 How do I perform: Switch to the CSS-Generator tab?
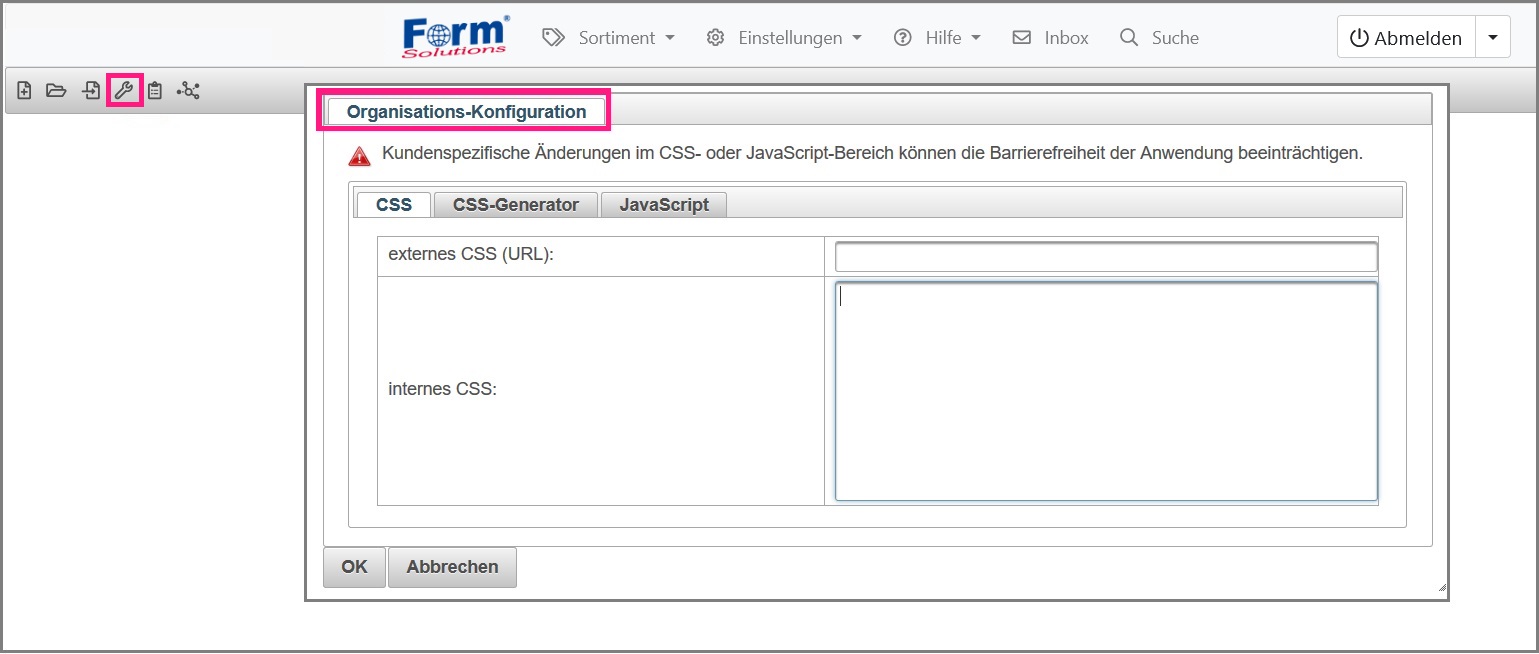(515, 205)
